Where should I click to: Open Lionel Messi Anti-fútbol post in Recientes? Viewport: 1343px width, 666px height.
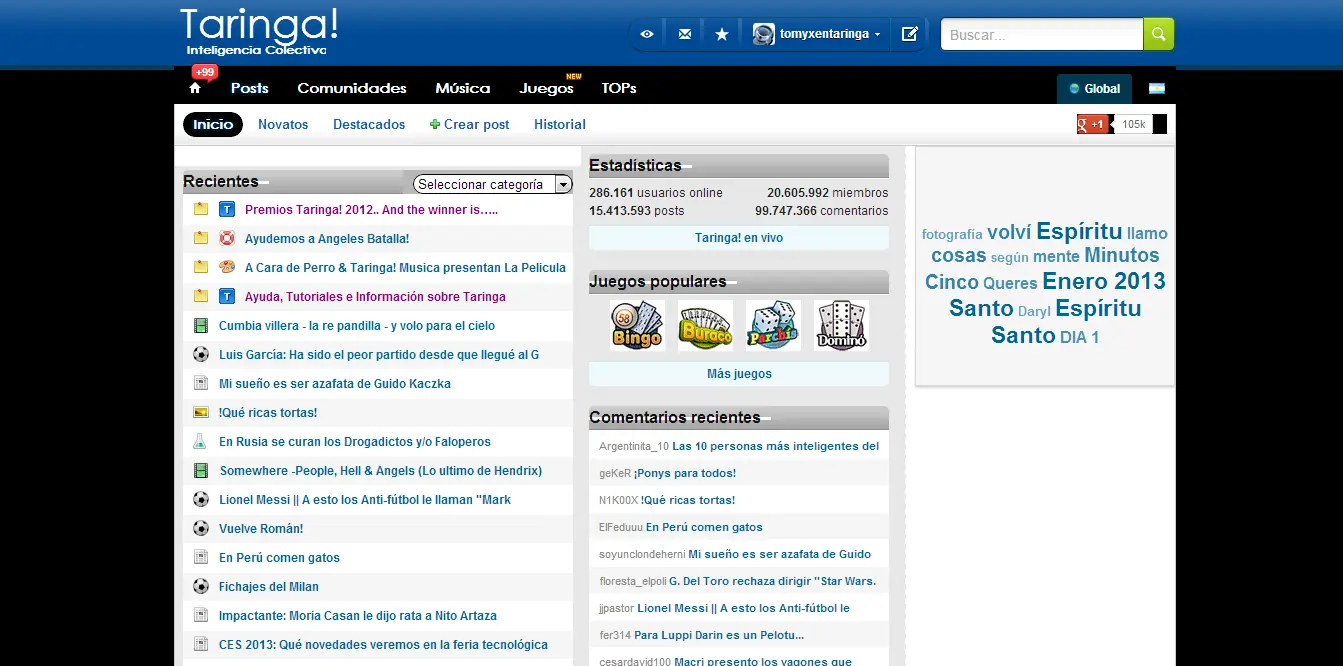[365, 500]
